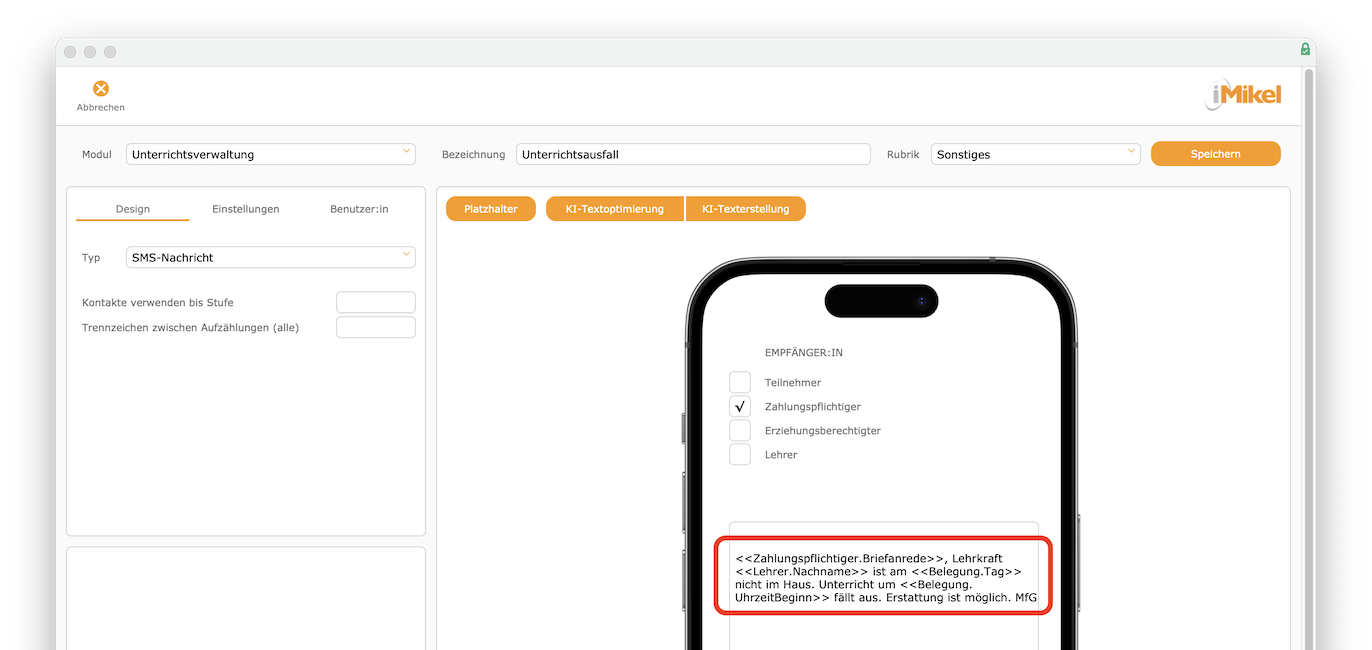Tick the Erziehungsberechtigter checkbox
This screenshot has width=1372, height=650.
(x=740, y=430)
